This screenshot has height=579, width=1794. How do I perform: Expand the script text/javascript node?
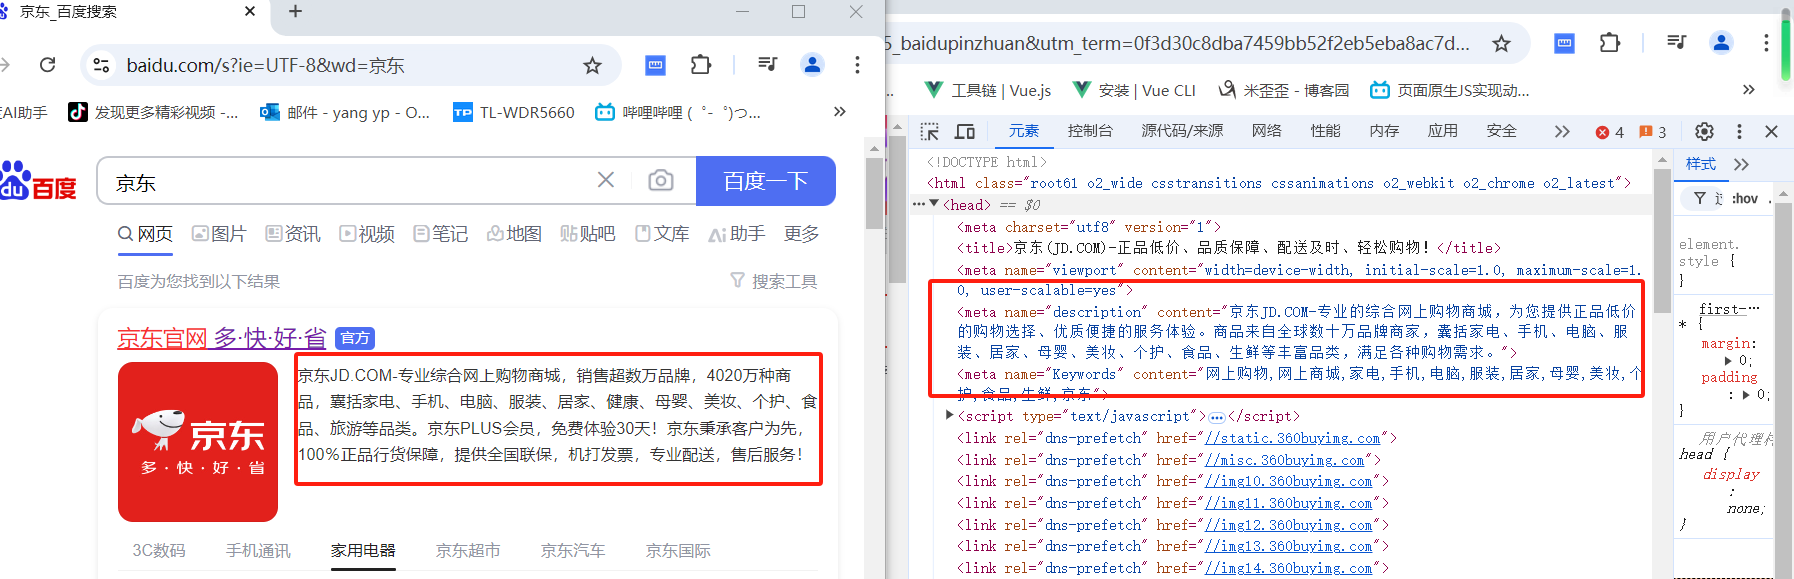point(950,415)
